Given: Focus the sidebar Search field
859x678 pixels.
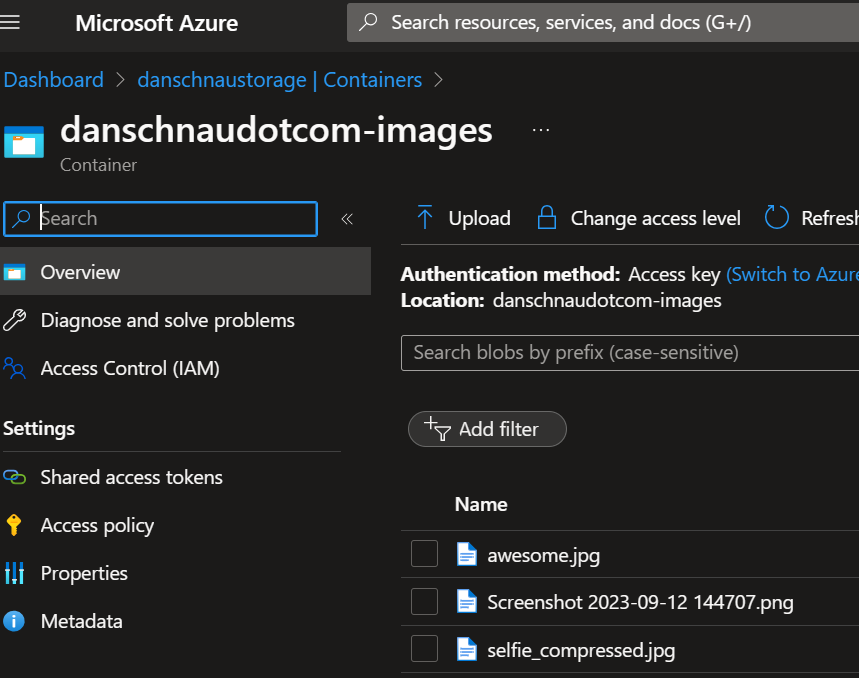Looking at the screenshot, I should 161,219.
